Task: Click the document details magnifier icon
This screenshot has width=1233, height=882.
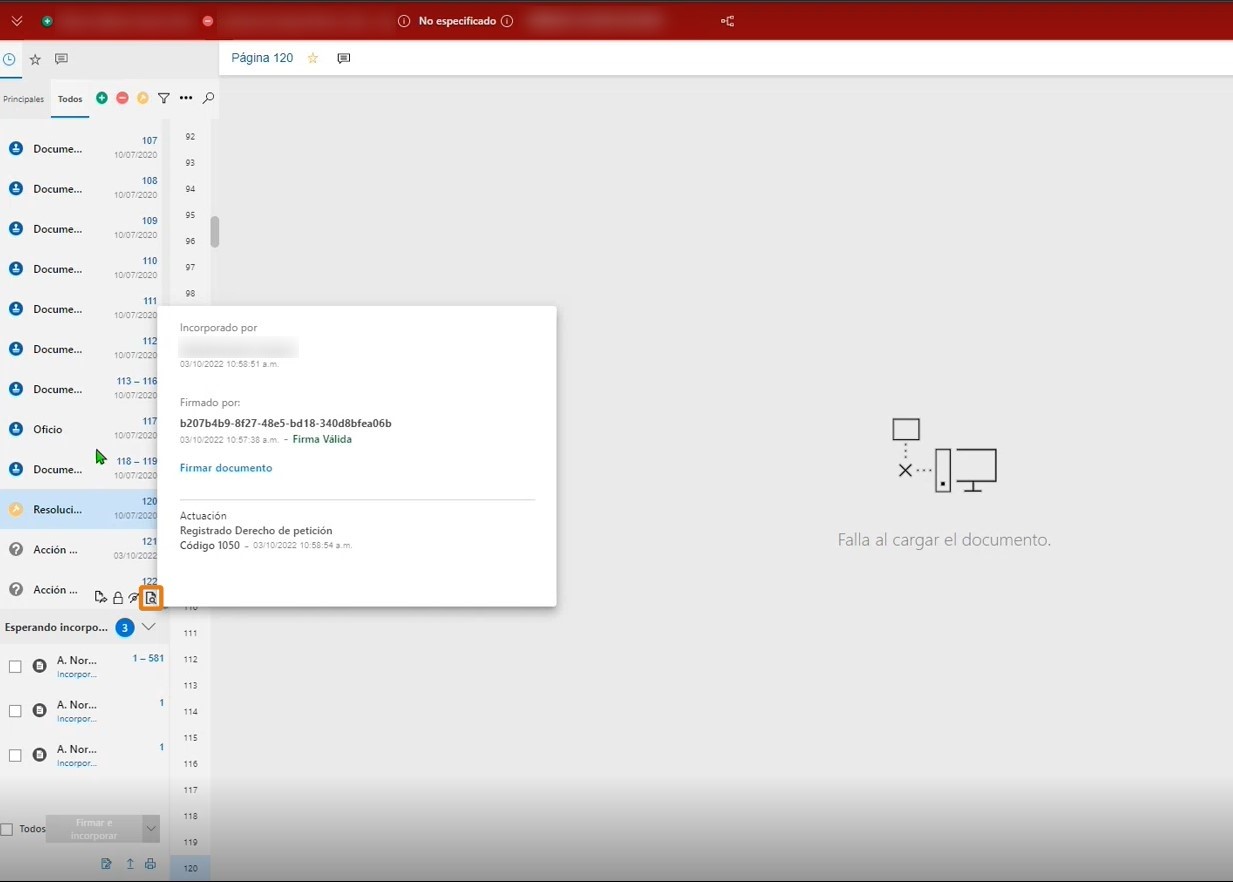Action: point(151,598)
